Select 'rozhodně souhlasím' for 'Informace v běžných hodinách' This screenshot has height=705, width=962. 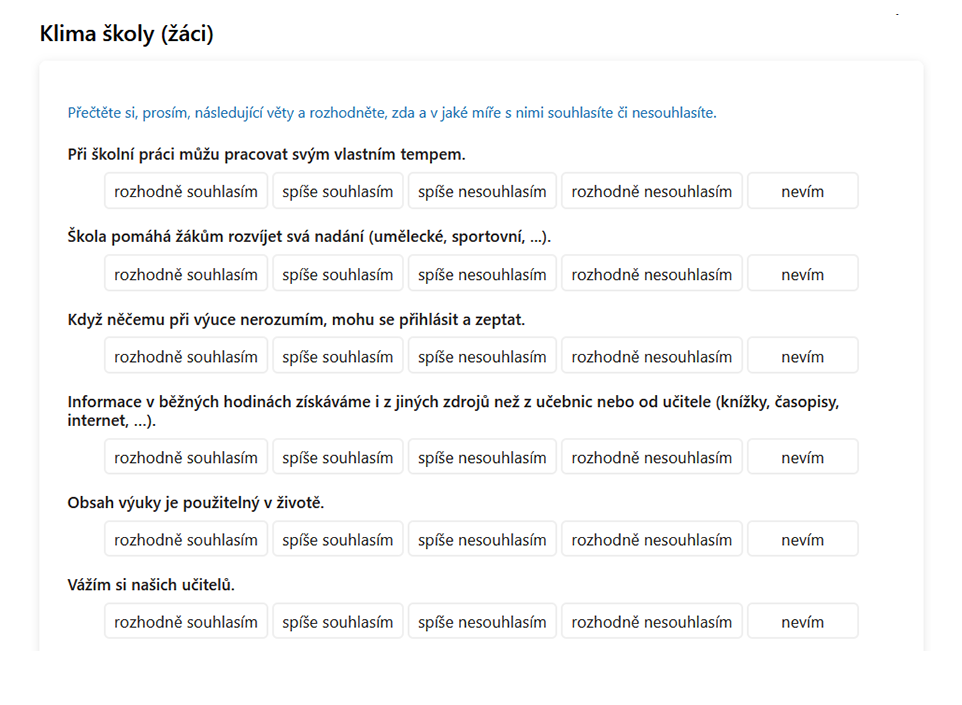(x=186, y=457)
